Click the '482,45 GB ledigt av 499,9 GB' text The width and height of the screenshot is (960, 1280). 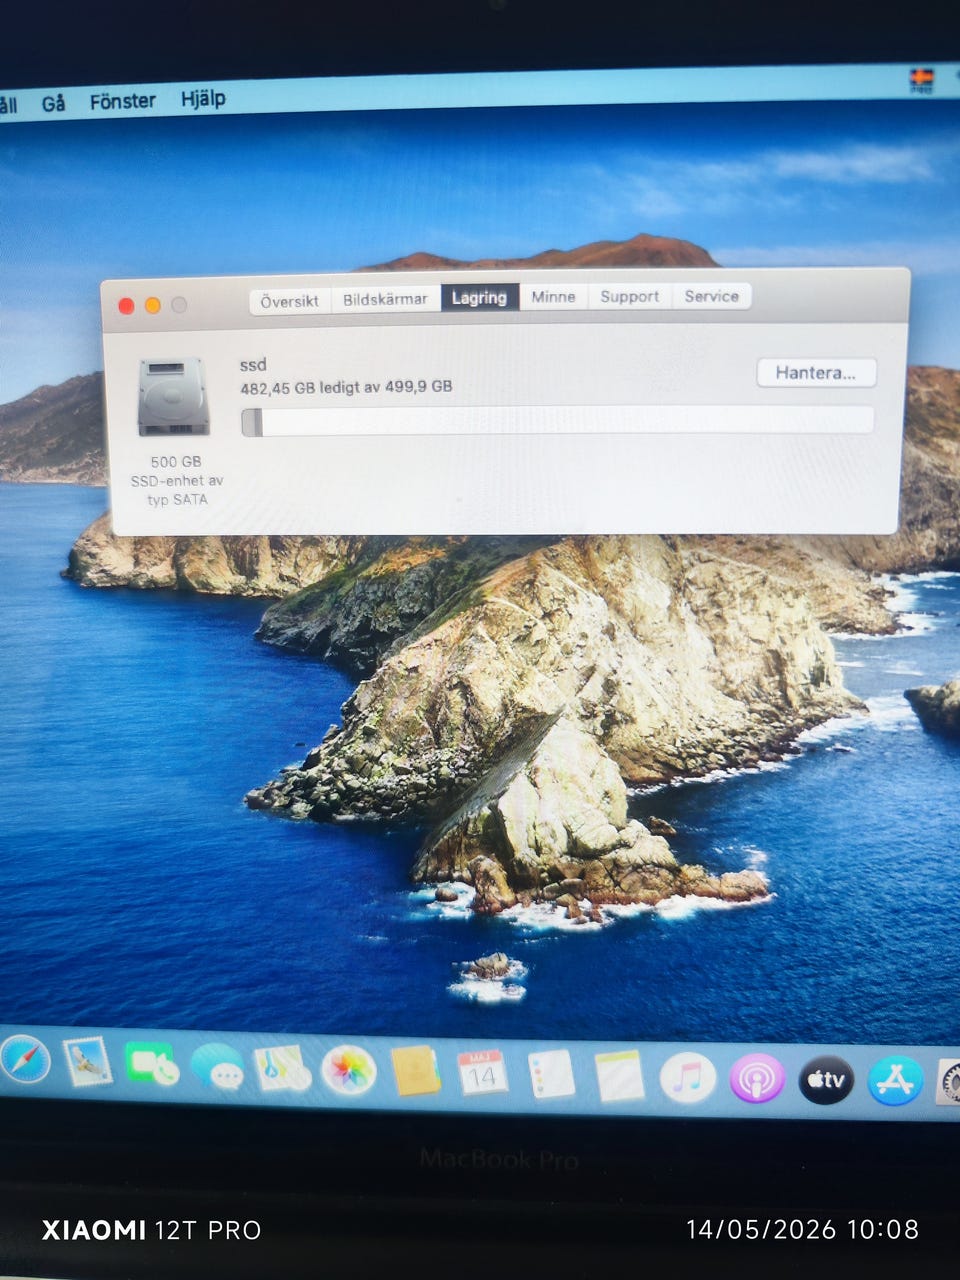tap(346, 387)
